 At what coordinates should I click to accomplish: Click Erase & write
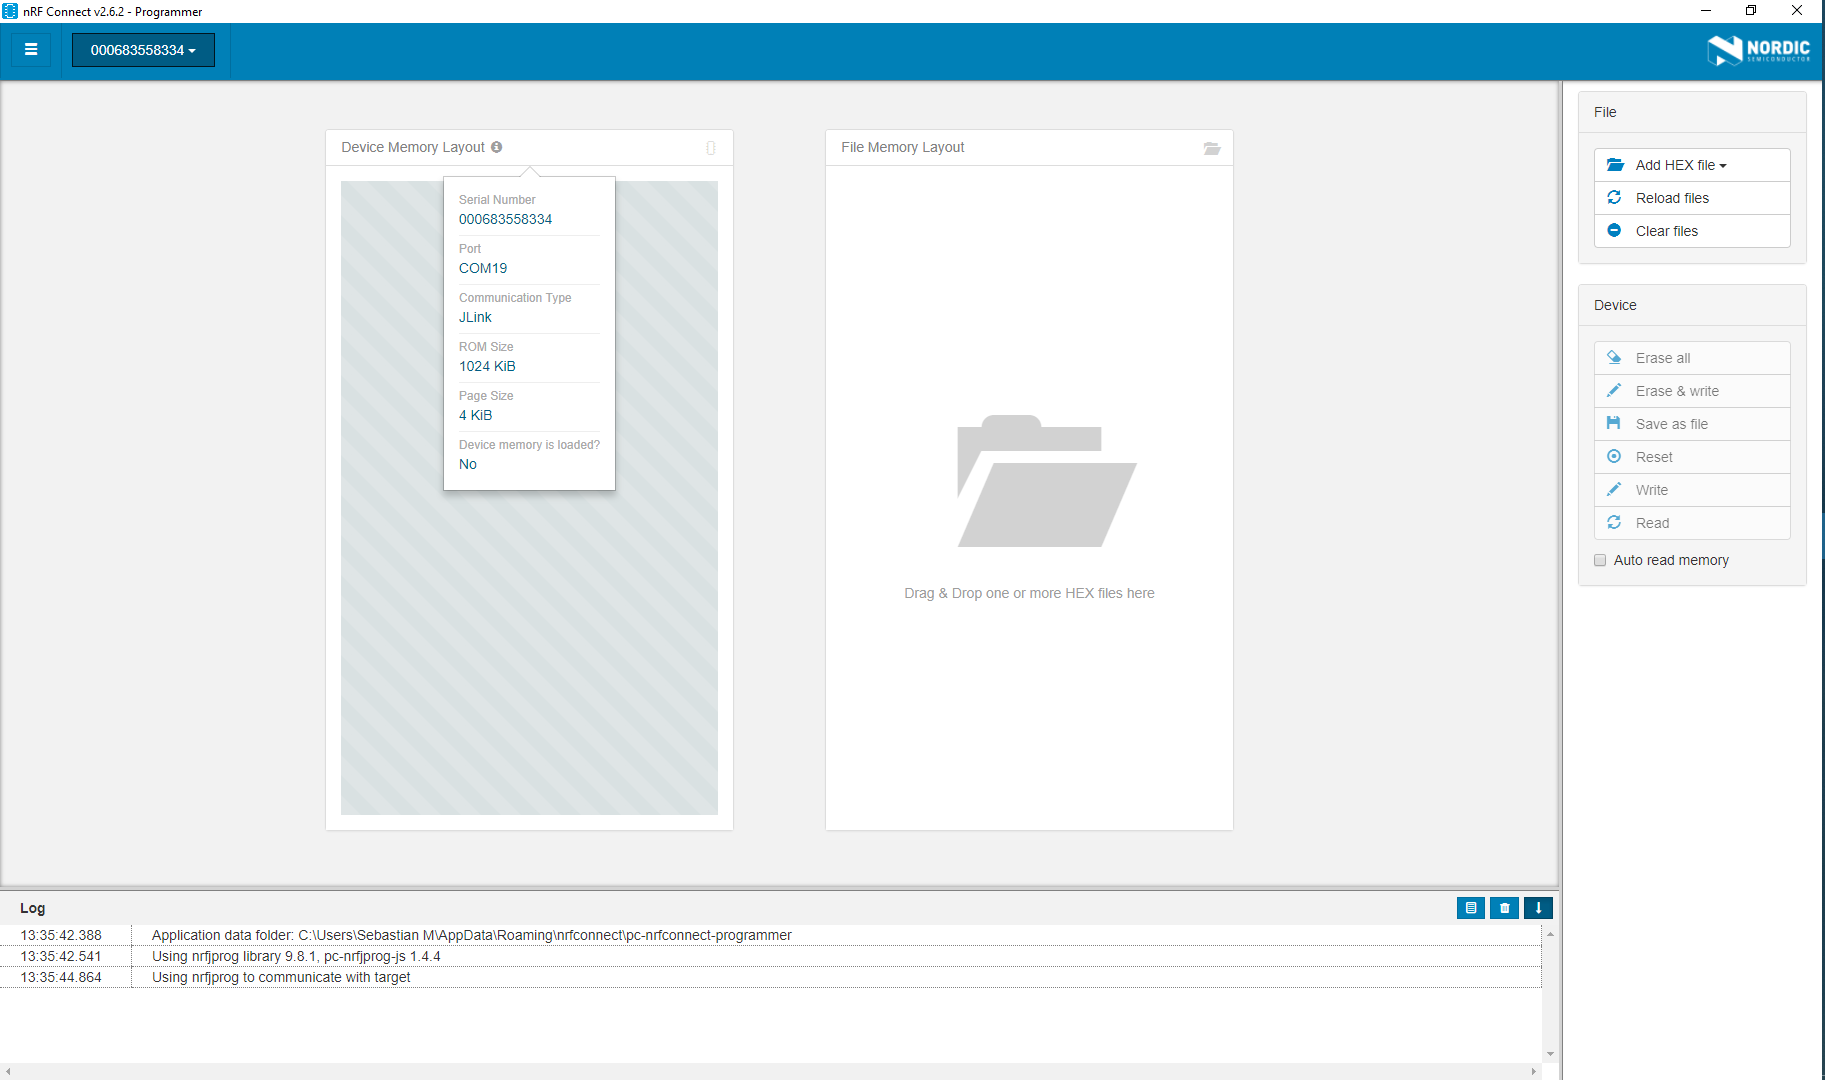(x=1692, y=391)
